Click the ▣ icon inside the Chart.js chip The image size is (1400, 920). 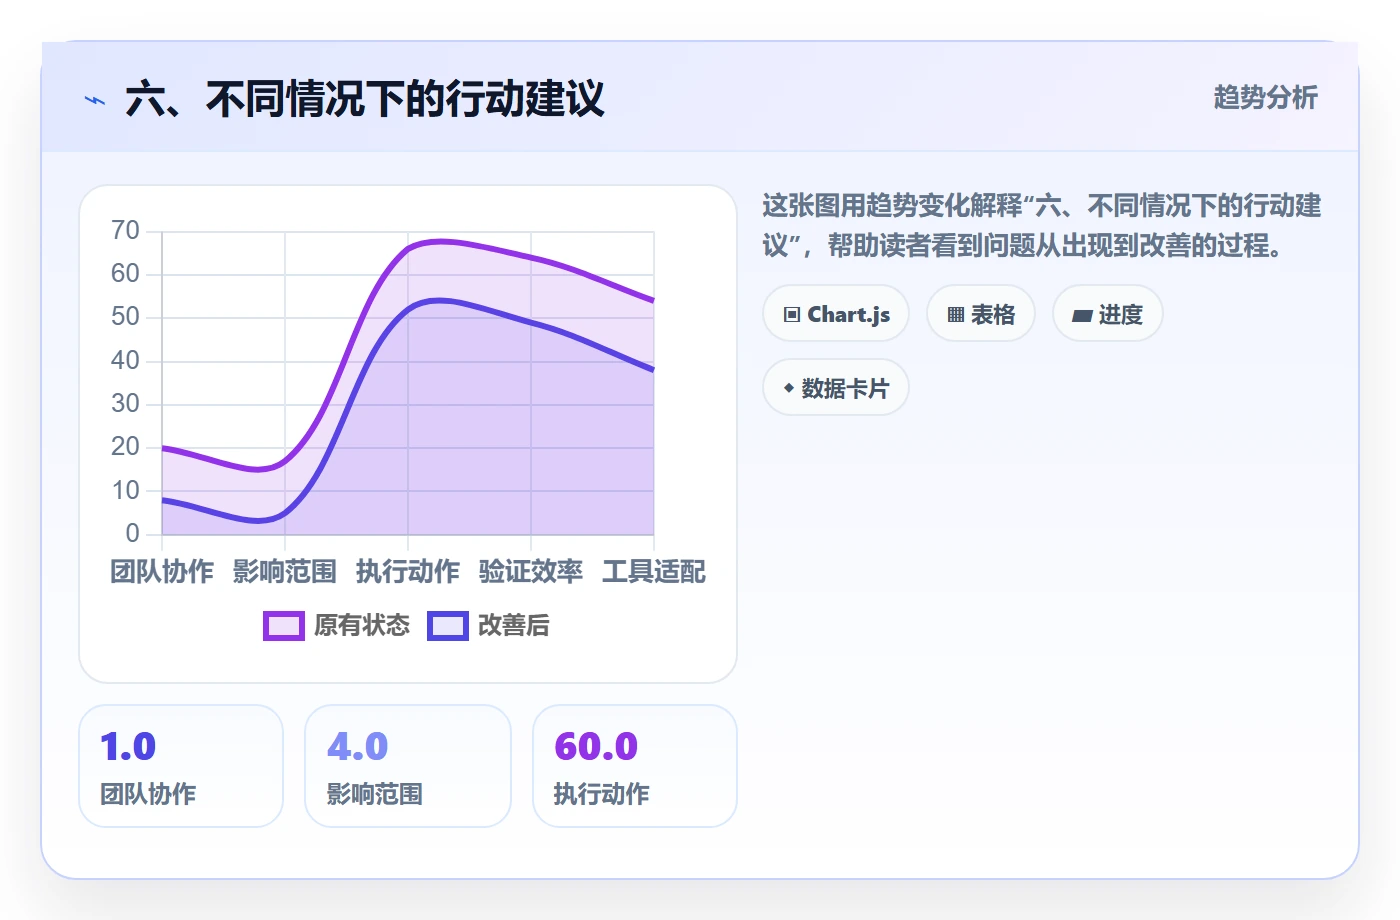pos(792,315)
